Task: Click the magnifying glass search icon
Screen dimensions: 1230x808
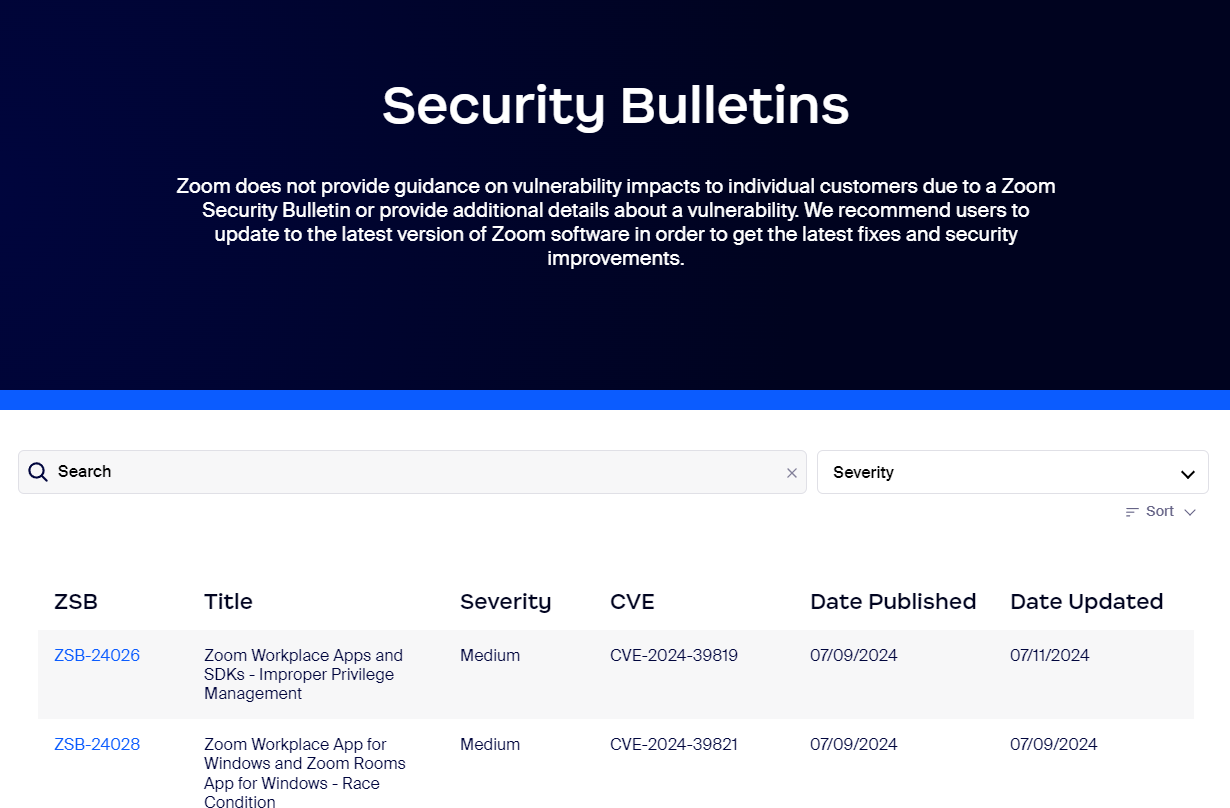Action: 38,472
